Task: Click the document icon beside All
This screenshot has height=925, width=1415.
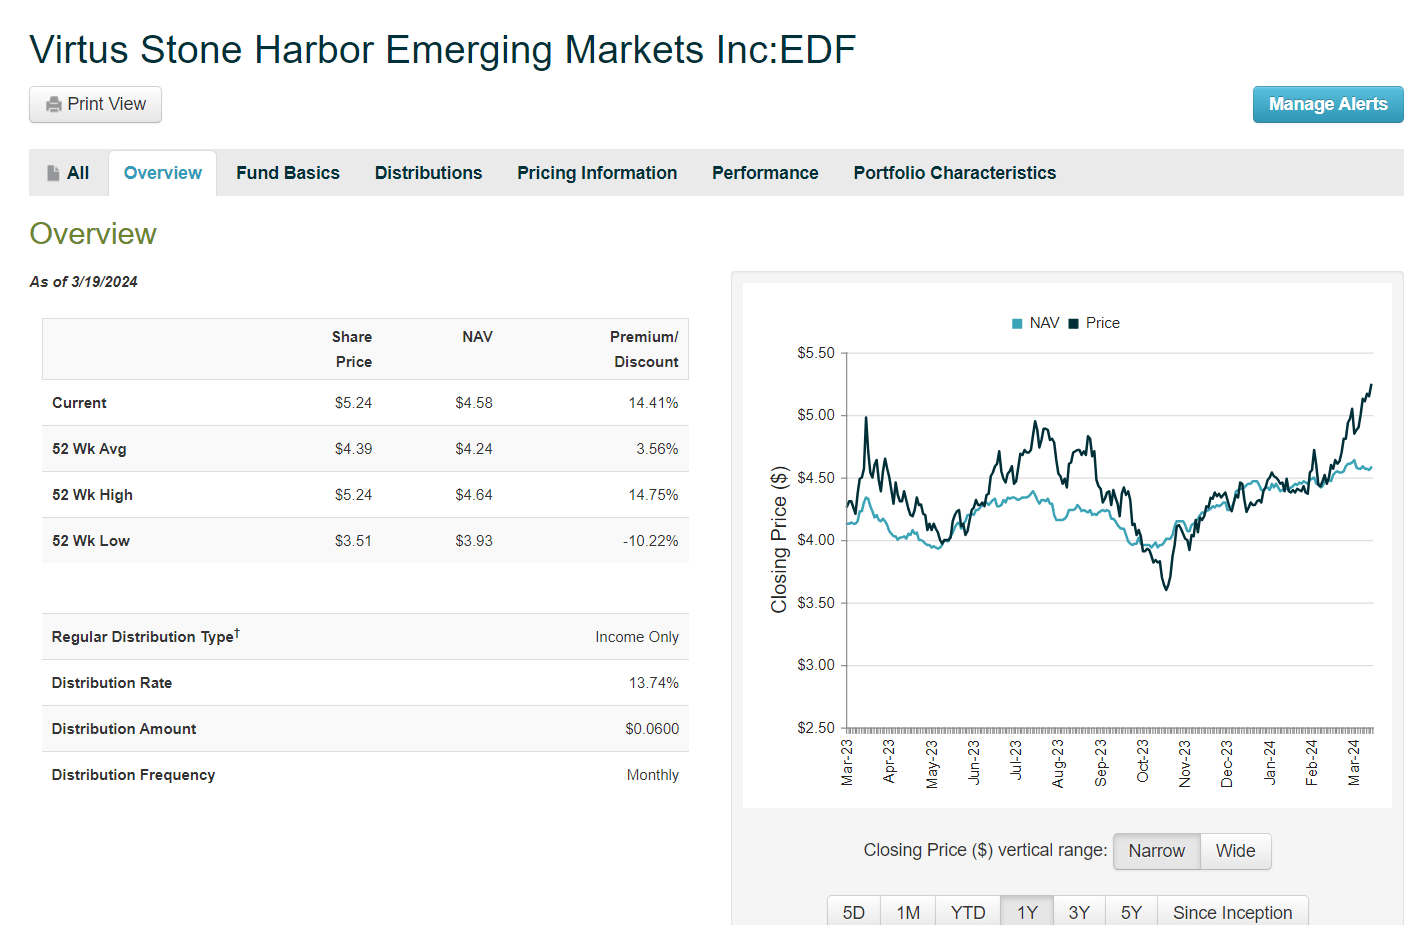Action: [54, 173]
